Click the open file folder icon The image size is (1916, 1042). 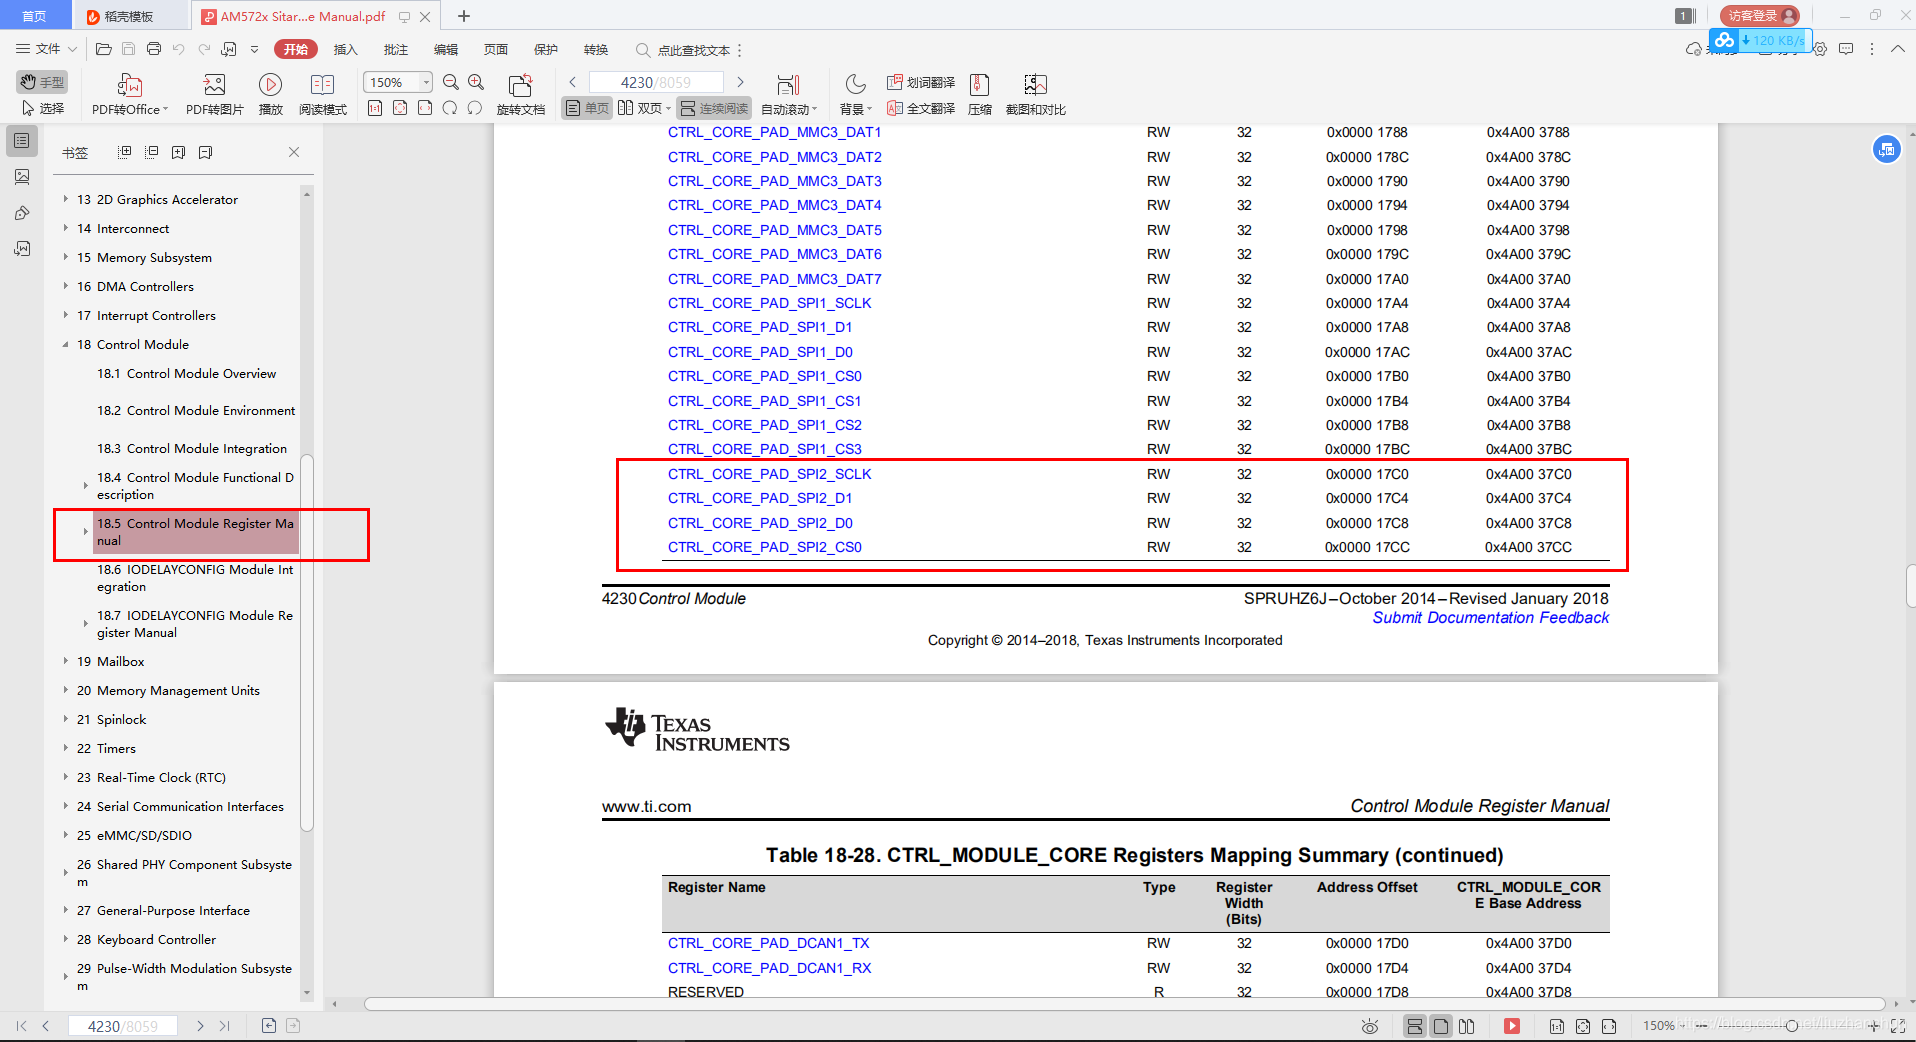[103, 49]
